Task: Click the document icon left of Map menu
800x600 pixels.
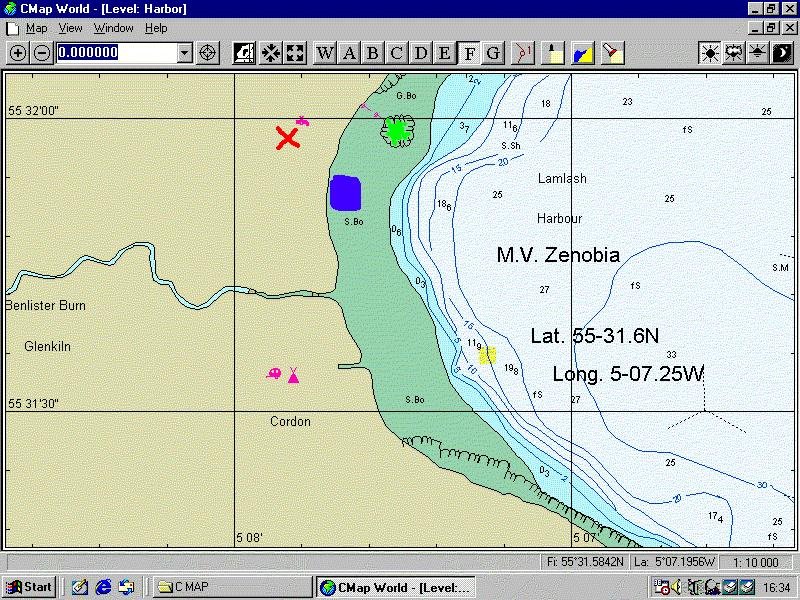Action: [12, 28]
